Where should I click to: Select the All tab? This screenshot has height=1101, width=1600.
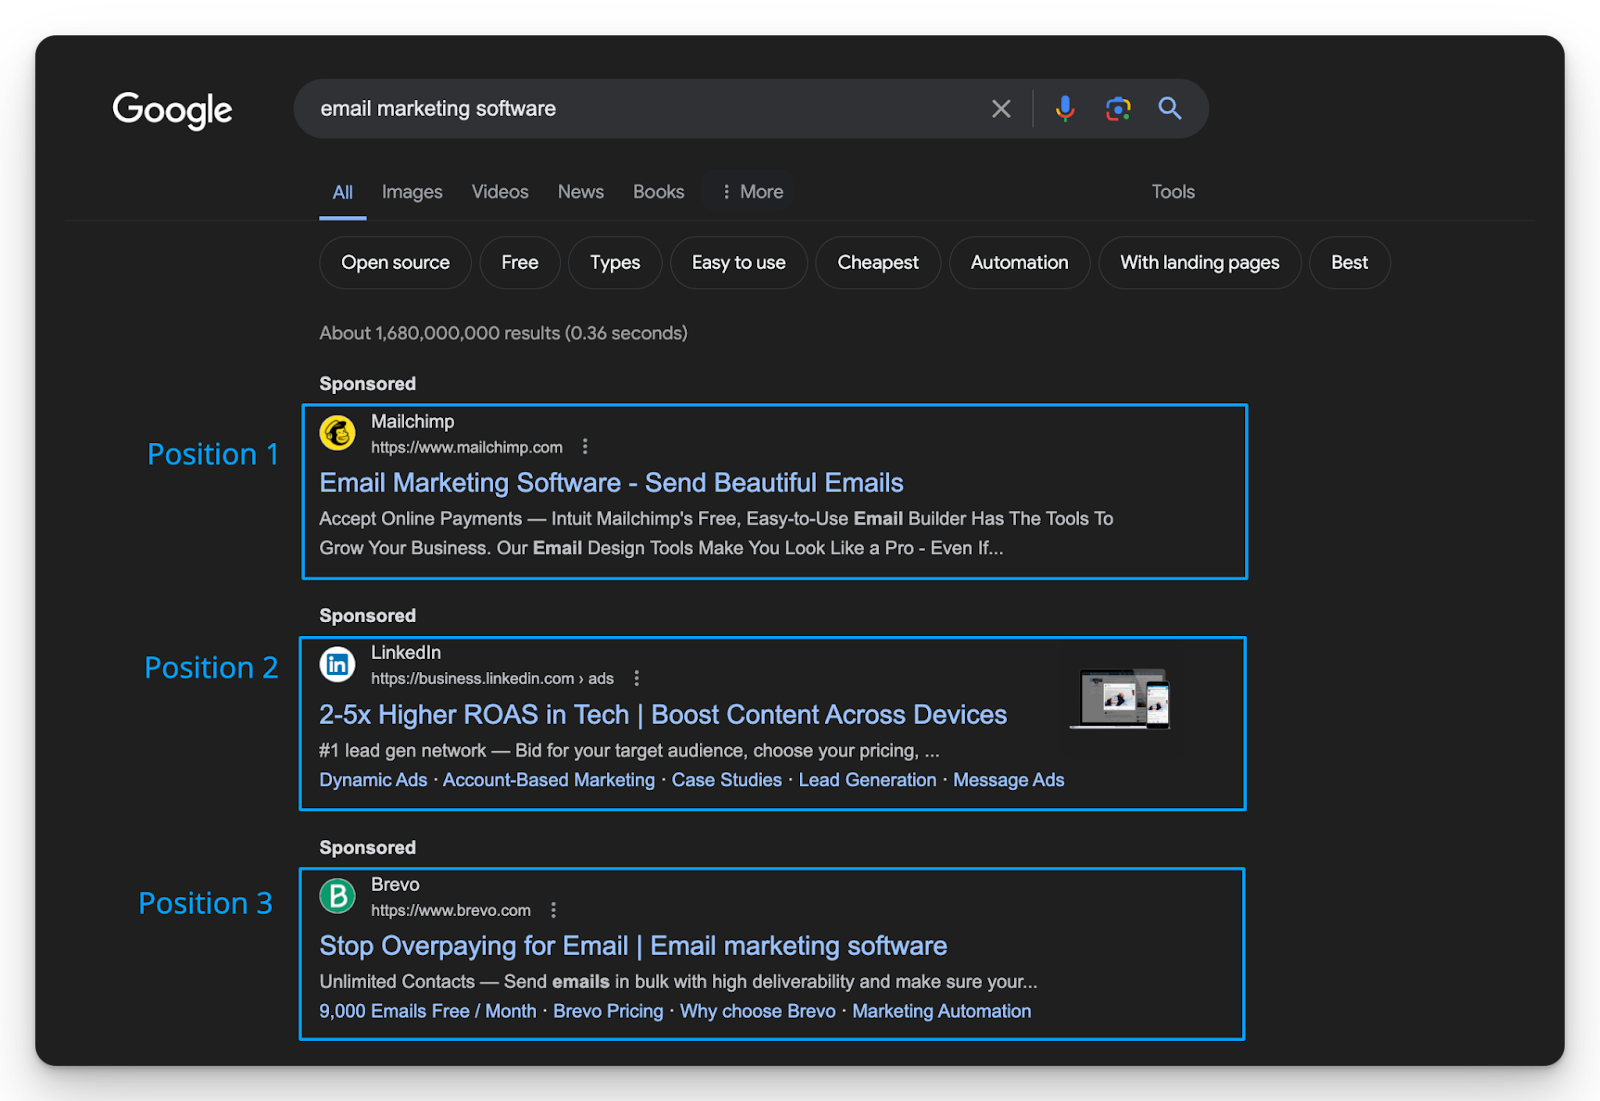coord(343,192)
